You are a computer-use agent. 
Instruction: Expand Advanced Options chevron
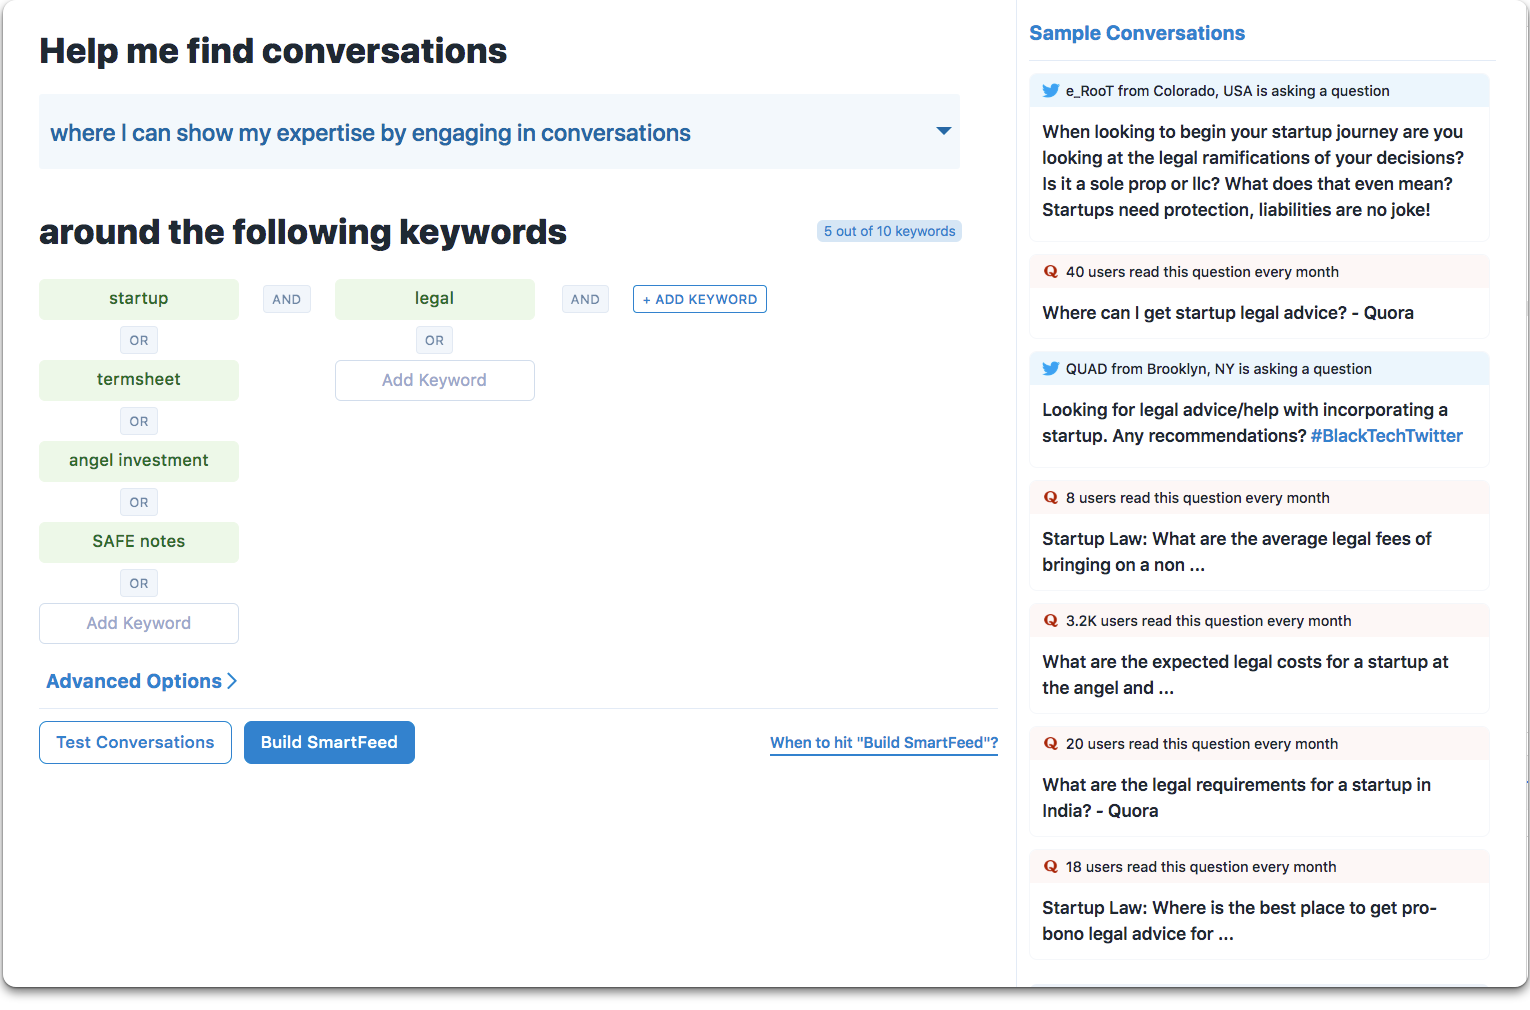pos(232,681)
